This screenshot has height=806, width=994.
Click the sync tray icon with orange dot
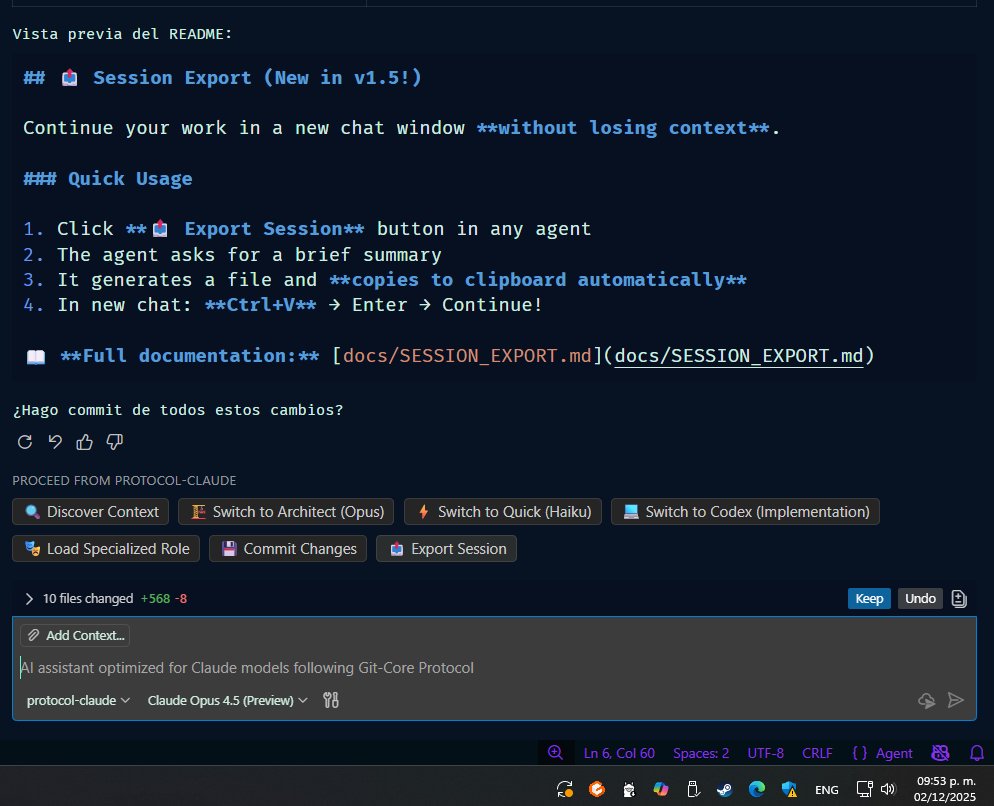565,789
